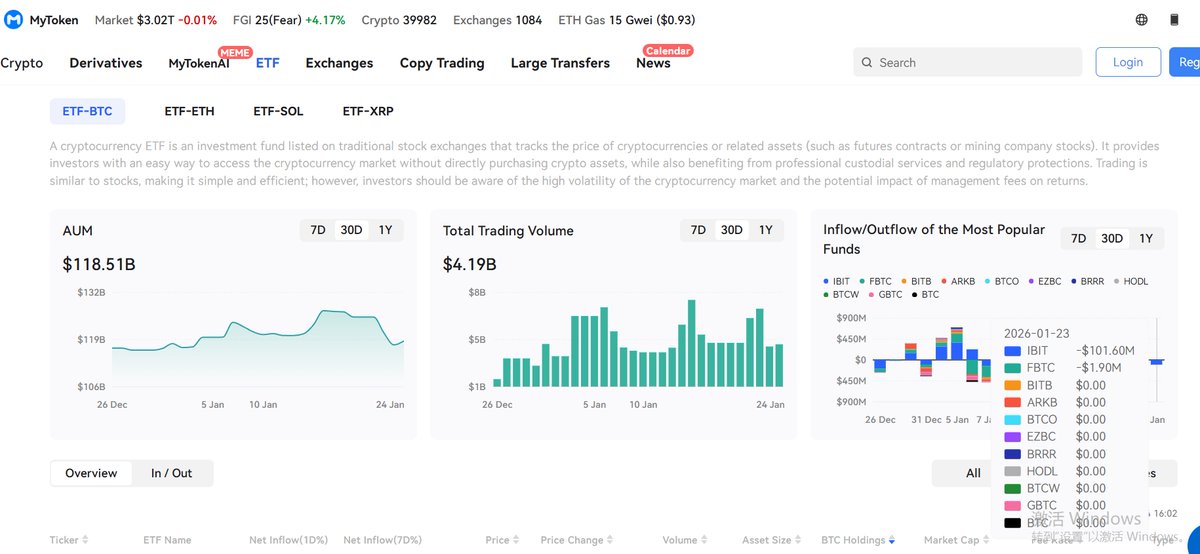Toggle the BRRR legend entry

(1087, 282)
